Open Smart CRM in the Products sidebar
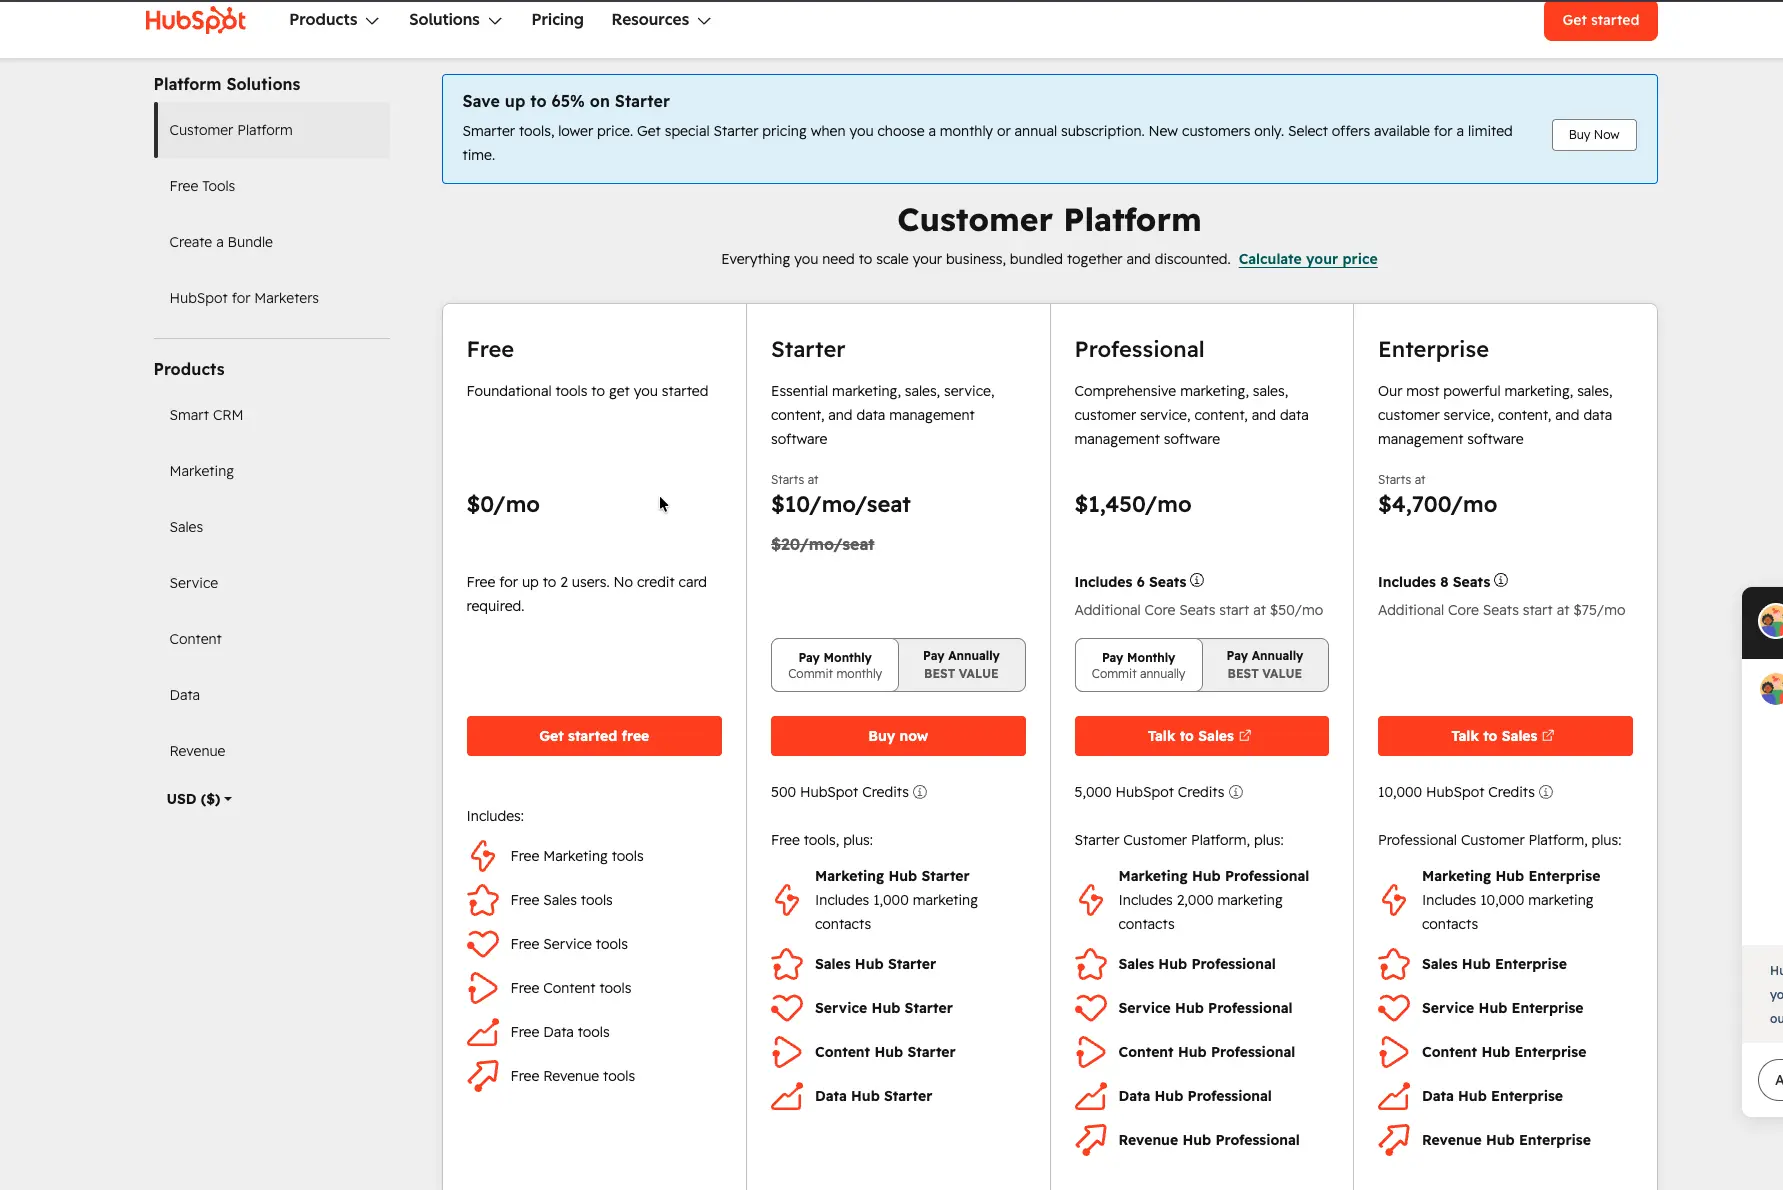The width and height of the screenshot is (1783, 1190). pyautogui.click(x=206, y=415)
